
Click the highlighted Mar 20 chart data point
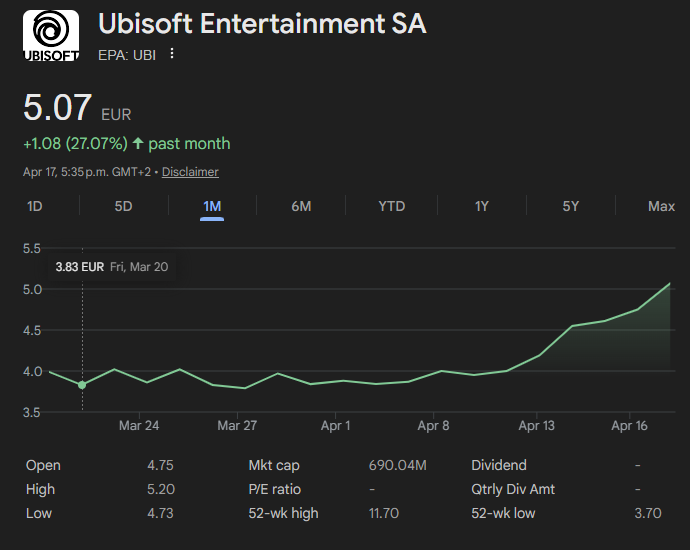[x=82, y=385]
